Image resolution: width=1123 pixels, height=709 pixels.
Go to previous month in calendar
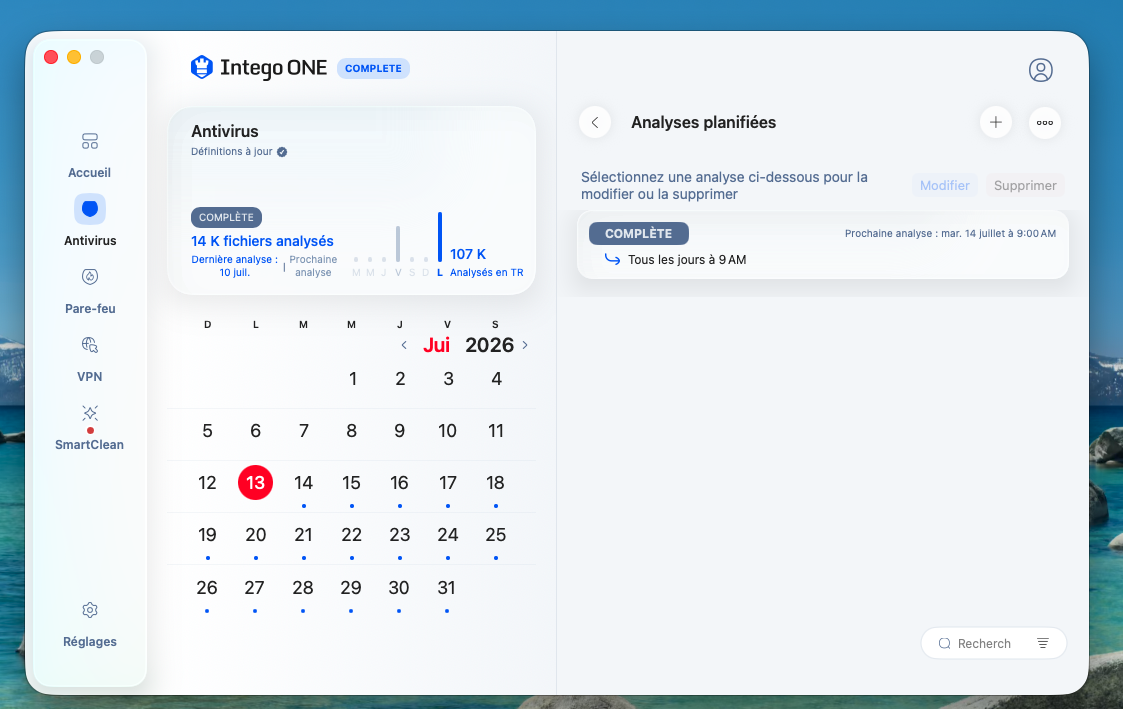pos(404,345)
